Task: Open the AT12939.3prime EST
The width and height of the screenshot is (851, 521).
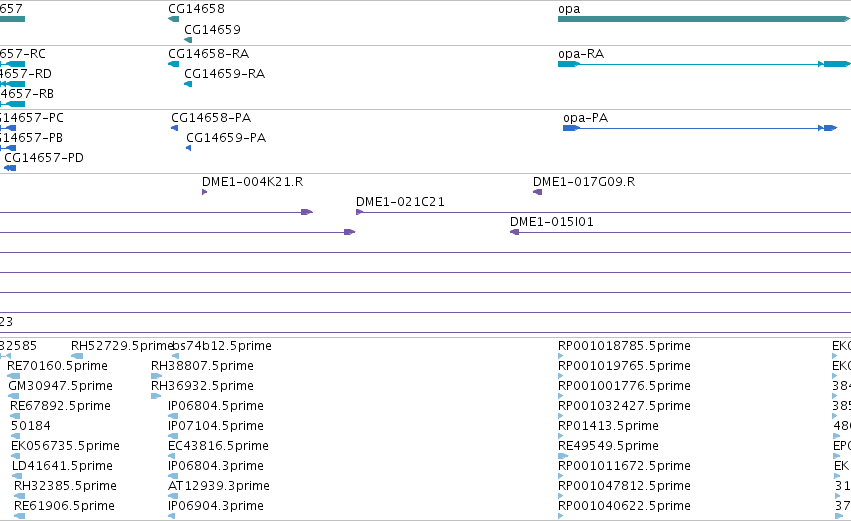Action: (x=219, y=486)
